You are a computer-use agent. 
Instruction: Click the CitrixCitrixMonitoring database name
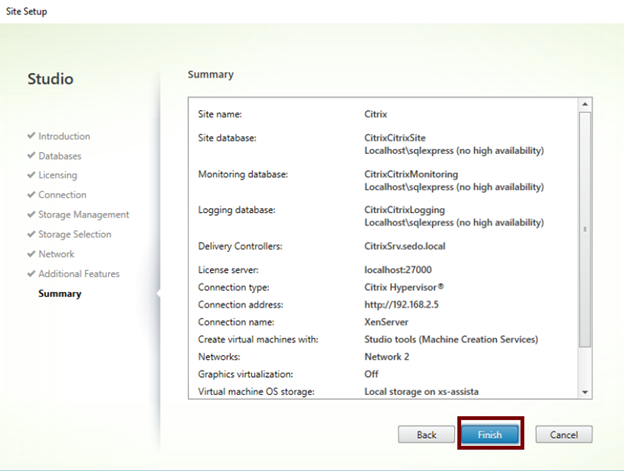tap(411, 174)
